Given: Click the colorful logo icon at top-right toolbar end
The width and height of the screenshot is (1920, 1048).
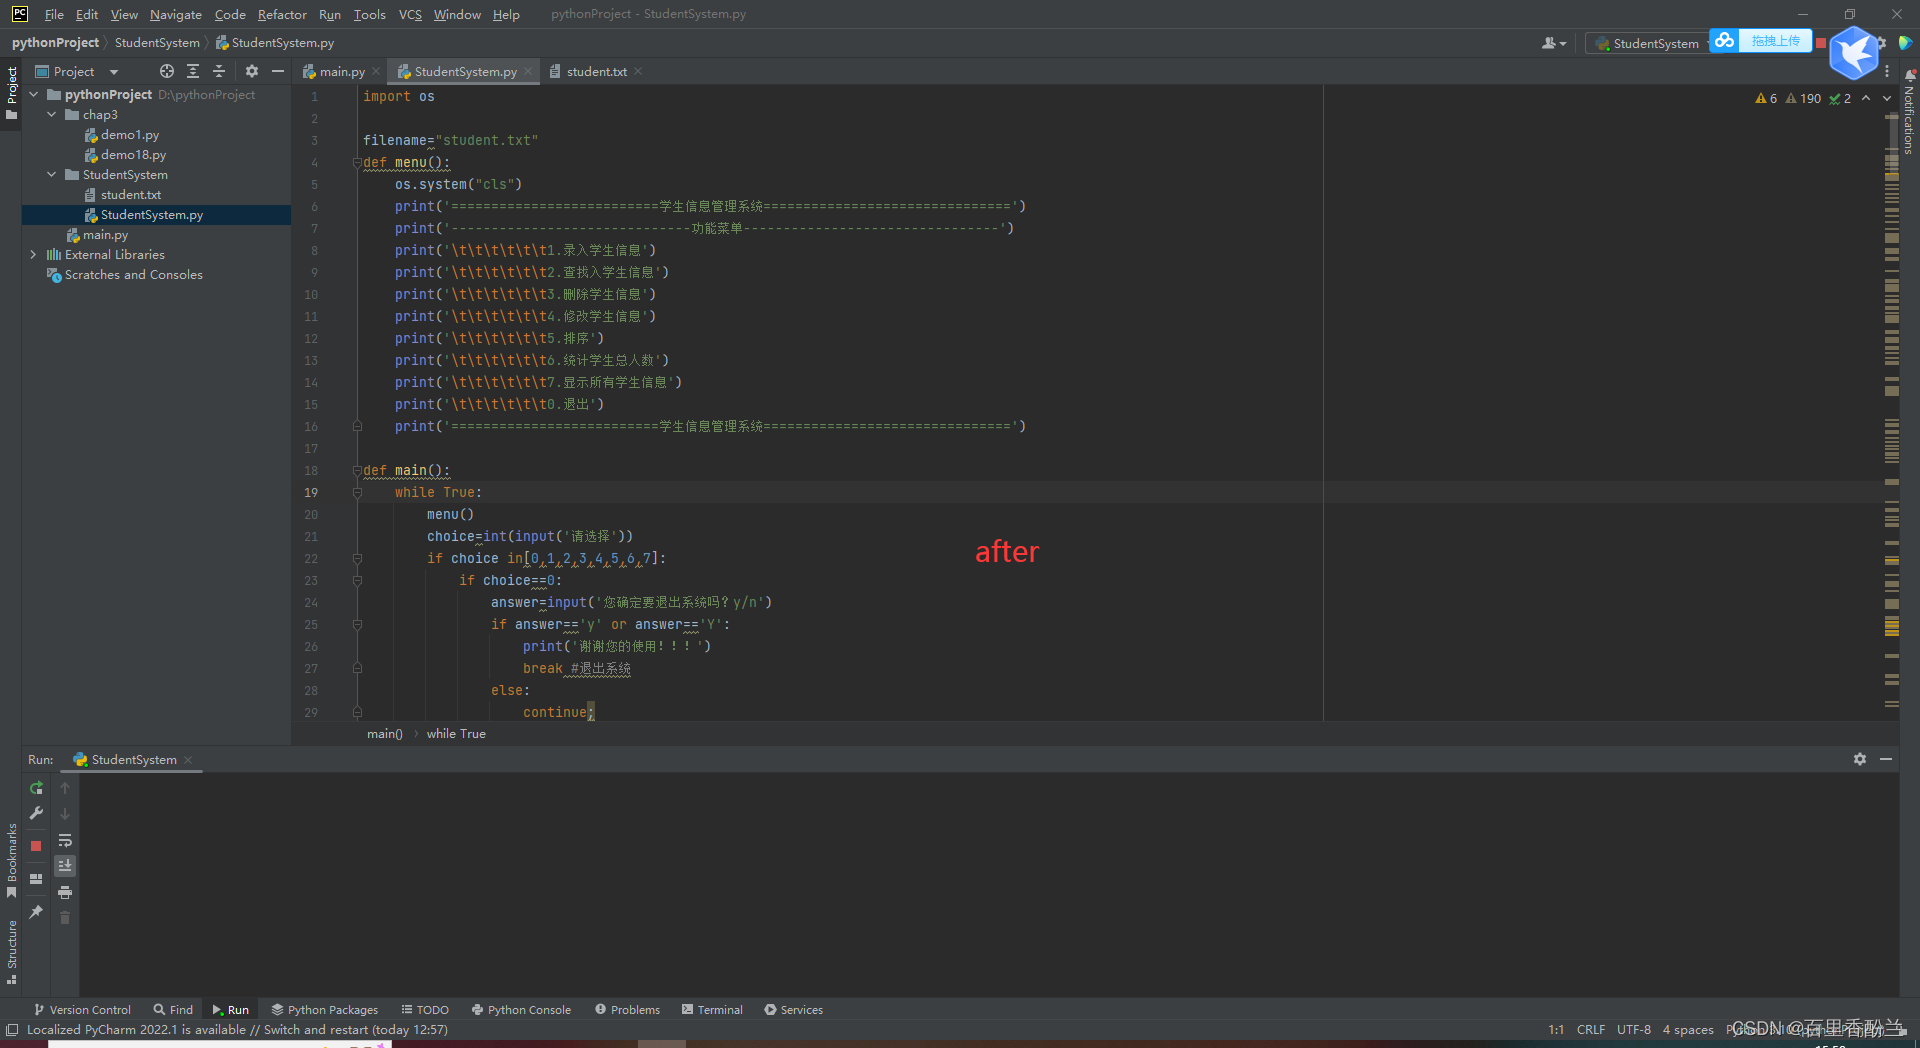Looking at the screenshot, I should tap(1905, 43).
